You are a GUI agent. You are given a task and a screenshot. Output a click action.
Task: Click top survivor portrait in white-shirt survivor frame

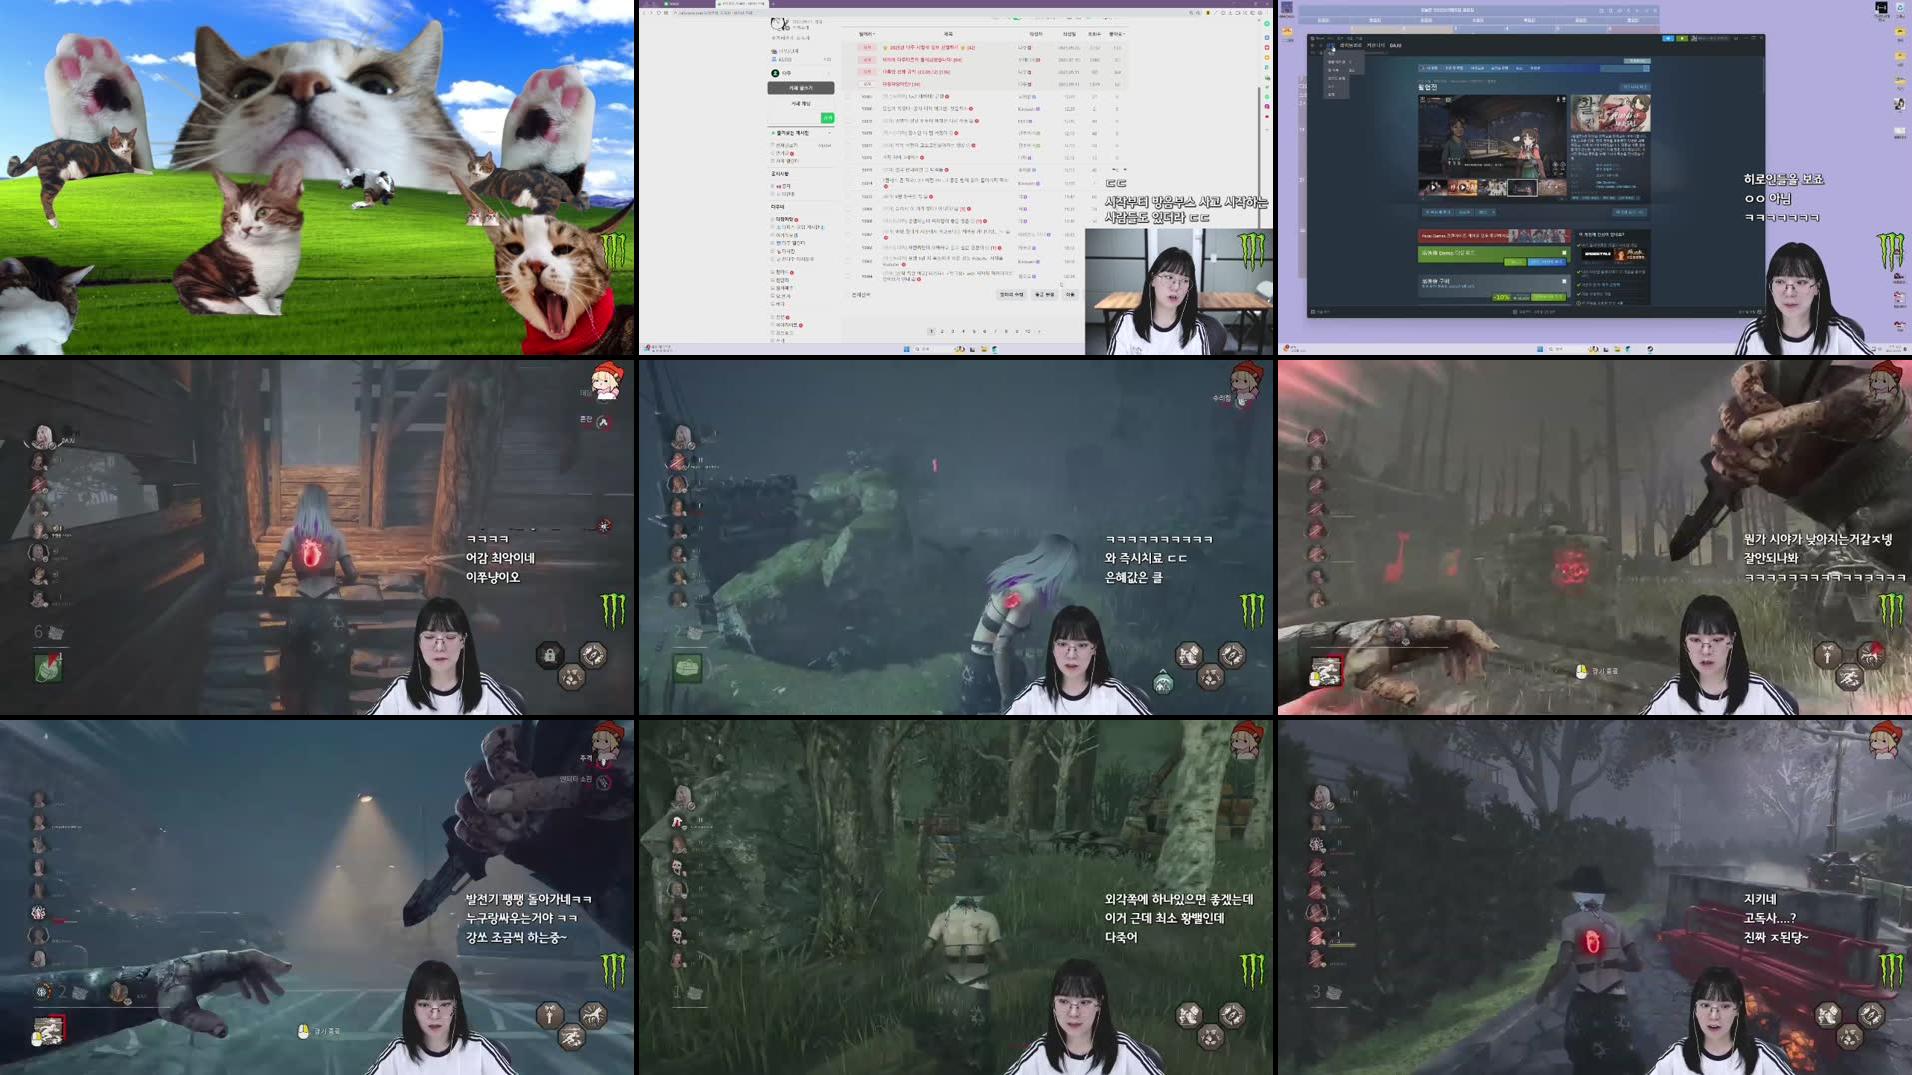[x=682, y=796]
